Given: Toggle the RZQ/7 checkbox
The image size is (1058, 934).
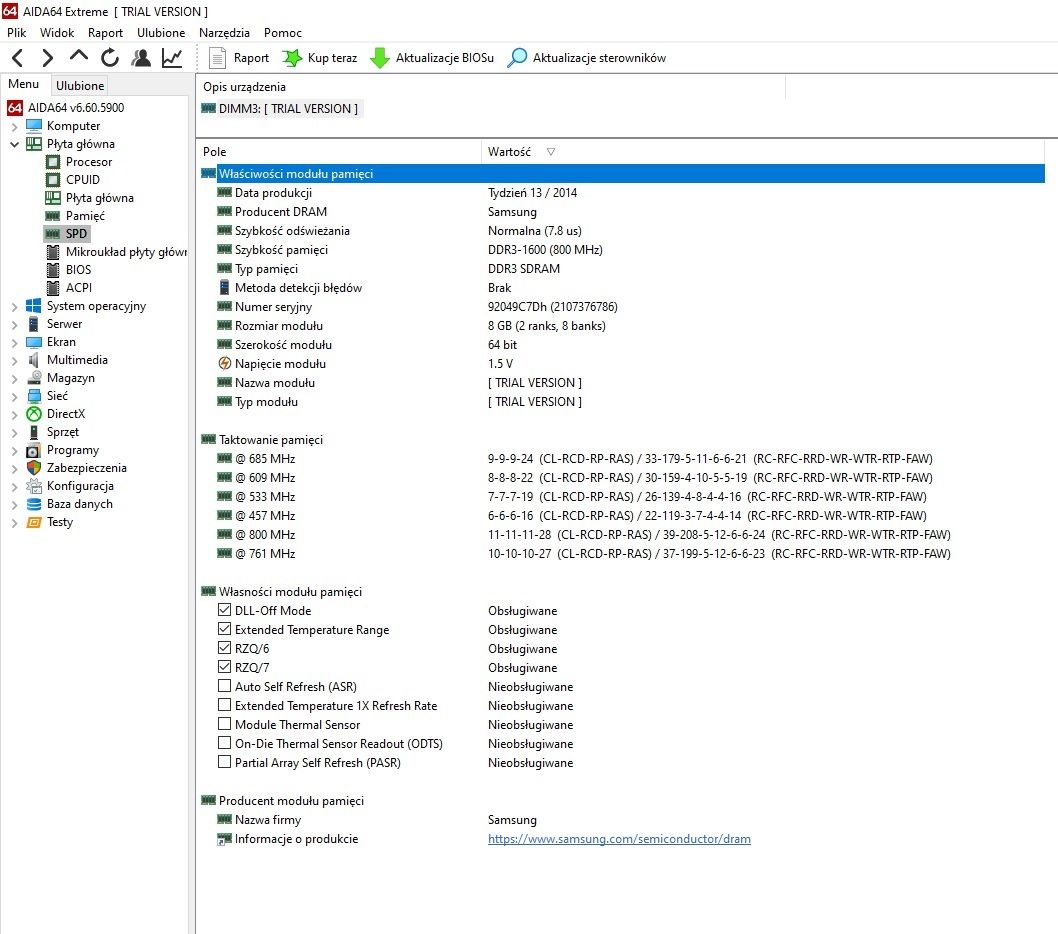Looking at the screenshot, I should pos(225,667).
